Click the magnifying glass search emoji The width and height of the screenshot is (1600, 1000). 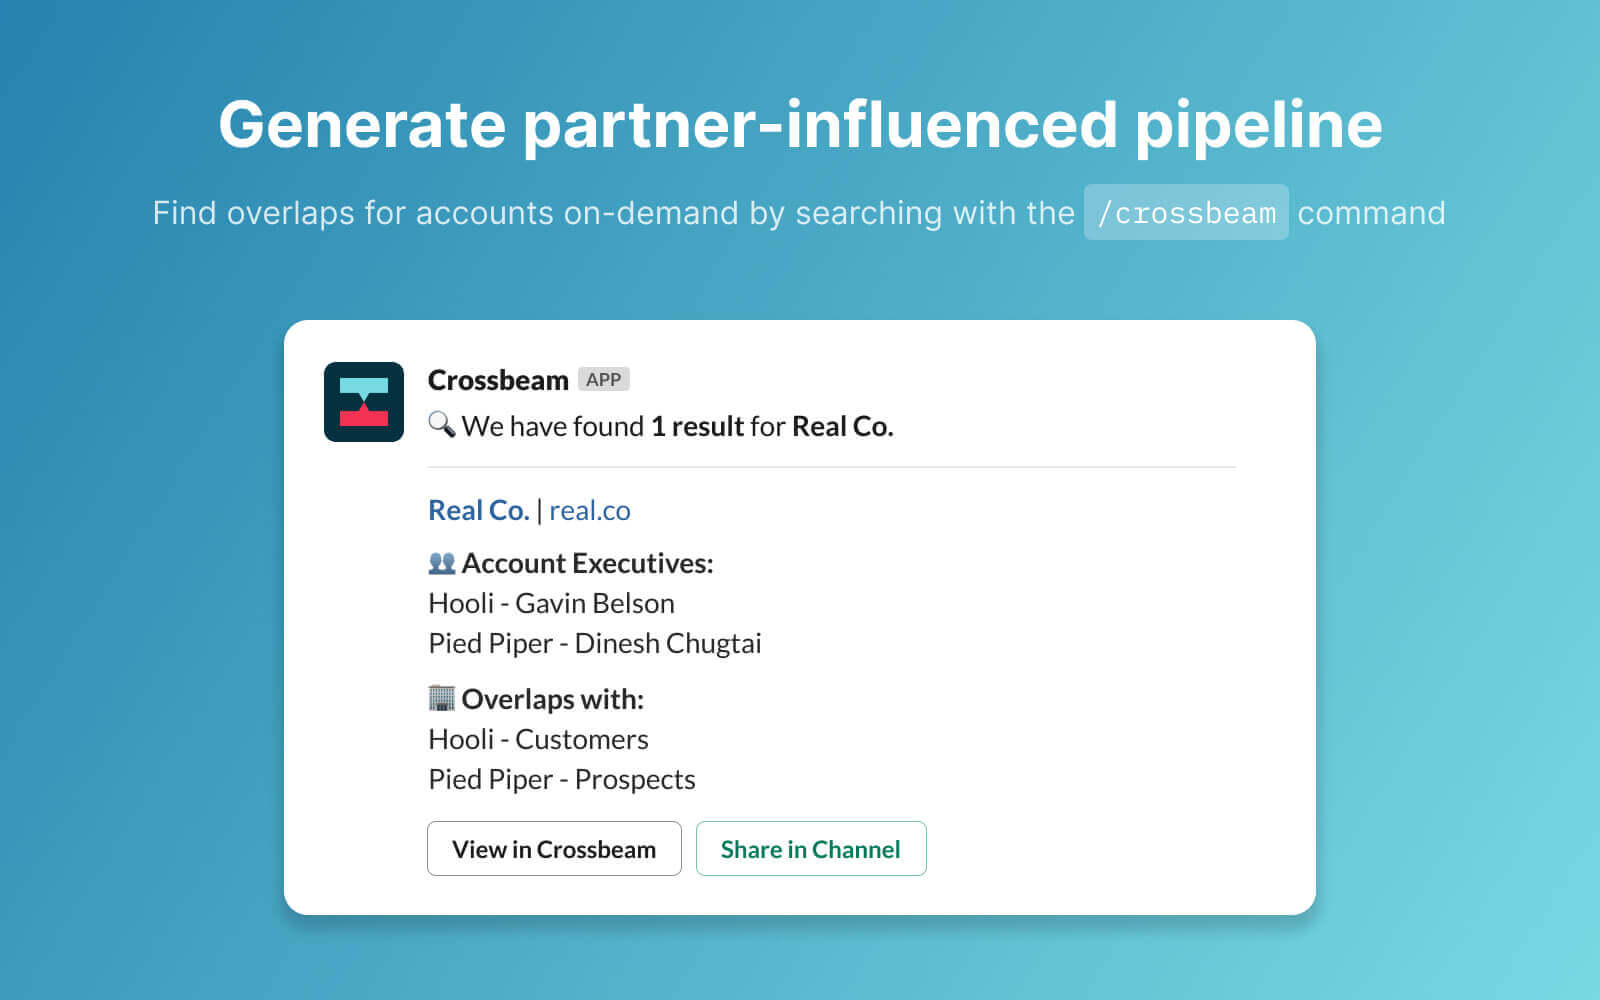coord(442,424)
